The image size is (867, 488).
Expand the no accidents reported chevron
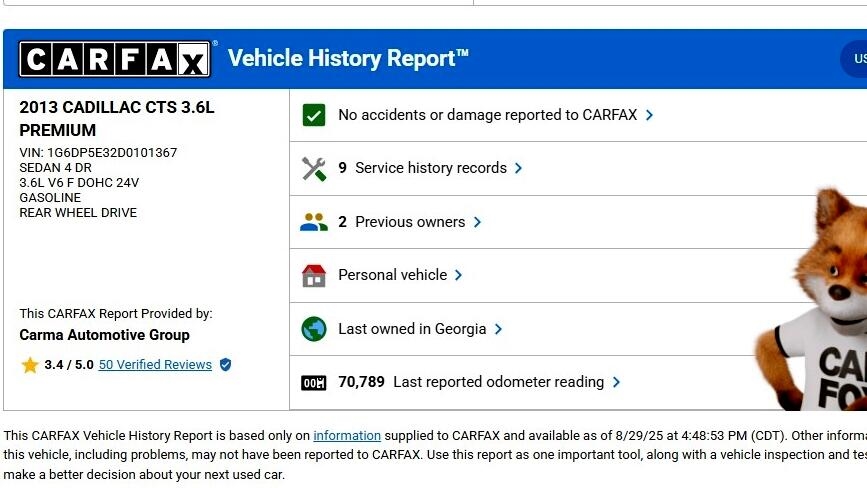pyautogui.click(x=650, y=115)
